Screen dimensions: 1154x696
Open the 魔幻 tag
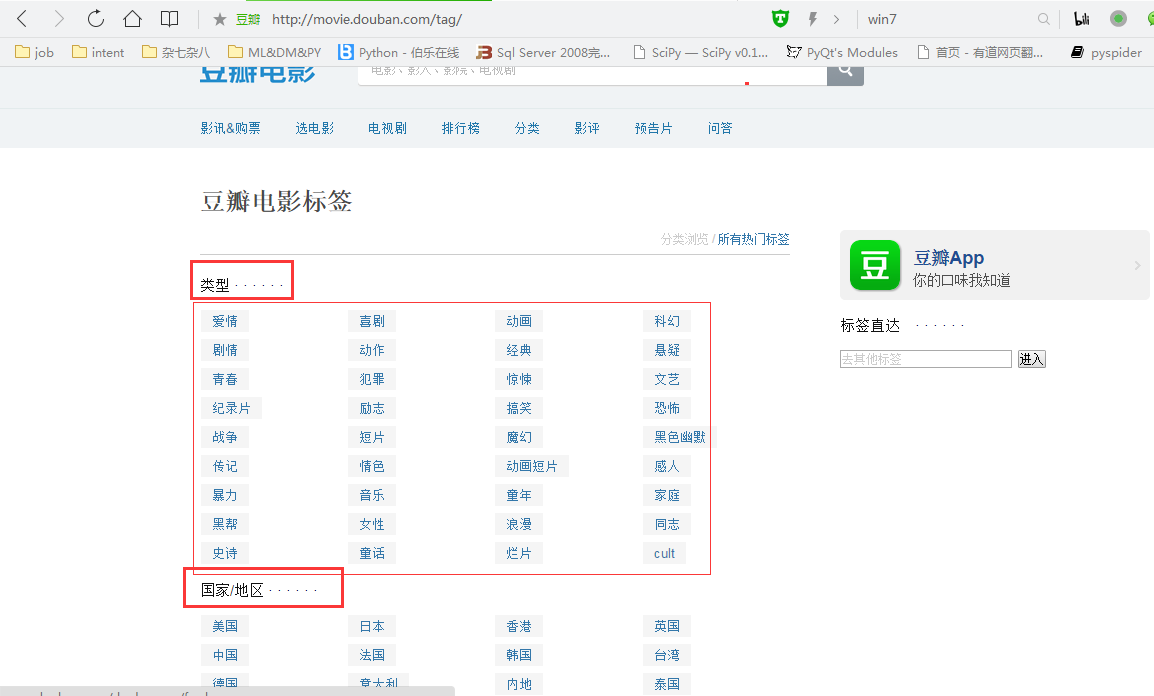point(519,437)
